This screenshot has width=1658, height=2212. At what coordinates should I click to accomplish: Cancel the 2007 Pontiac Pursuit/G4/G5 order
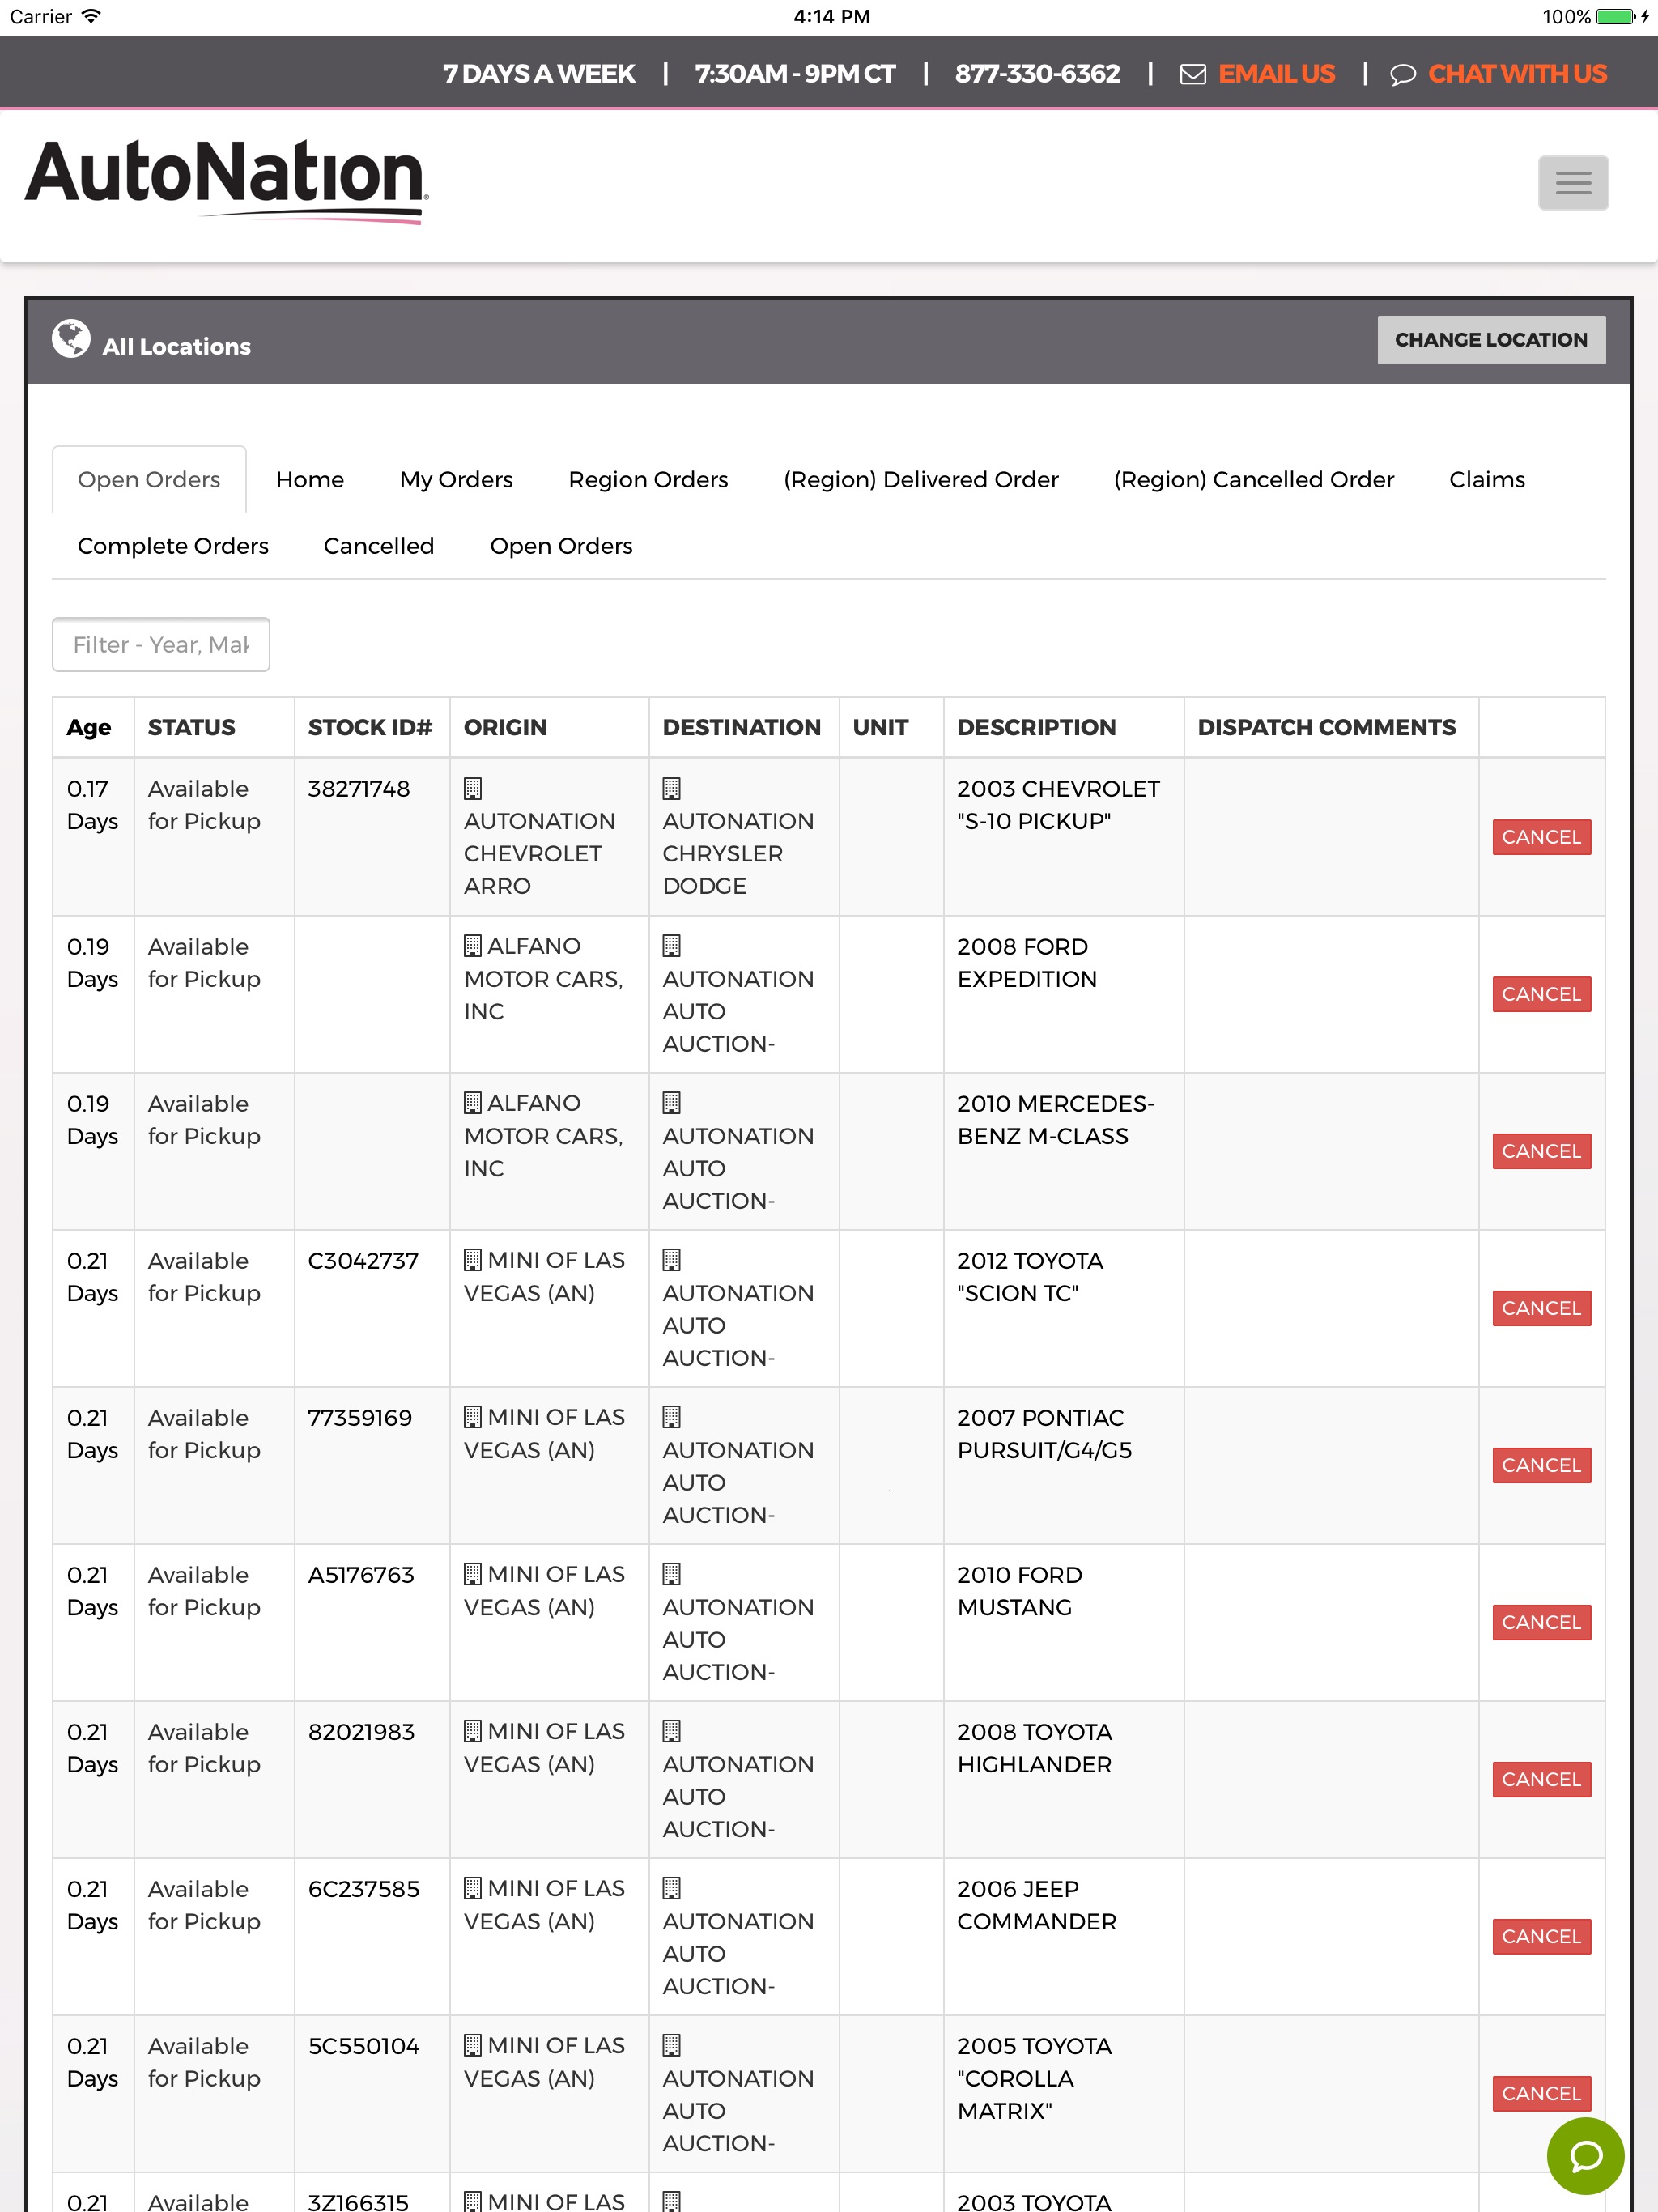1541,1465
